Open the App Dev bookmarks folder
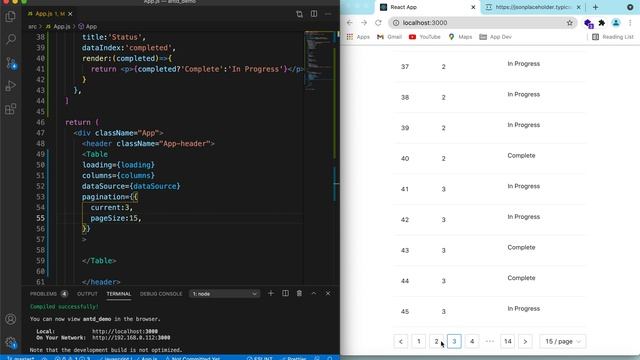Viewport: 640px width, 360px height. [x=496, y=37]
